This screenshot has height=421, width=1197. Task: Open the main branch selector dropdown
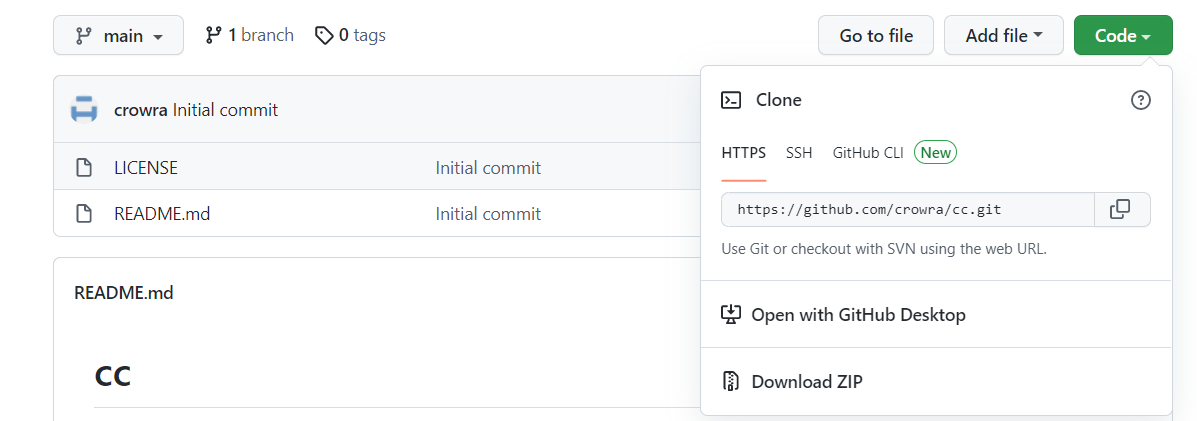(118, 36)
